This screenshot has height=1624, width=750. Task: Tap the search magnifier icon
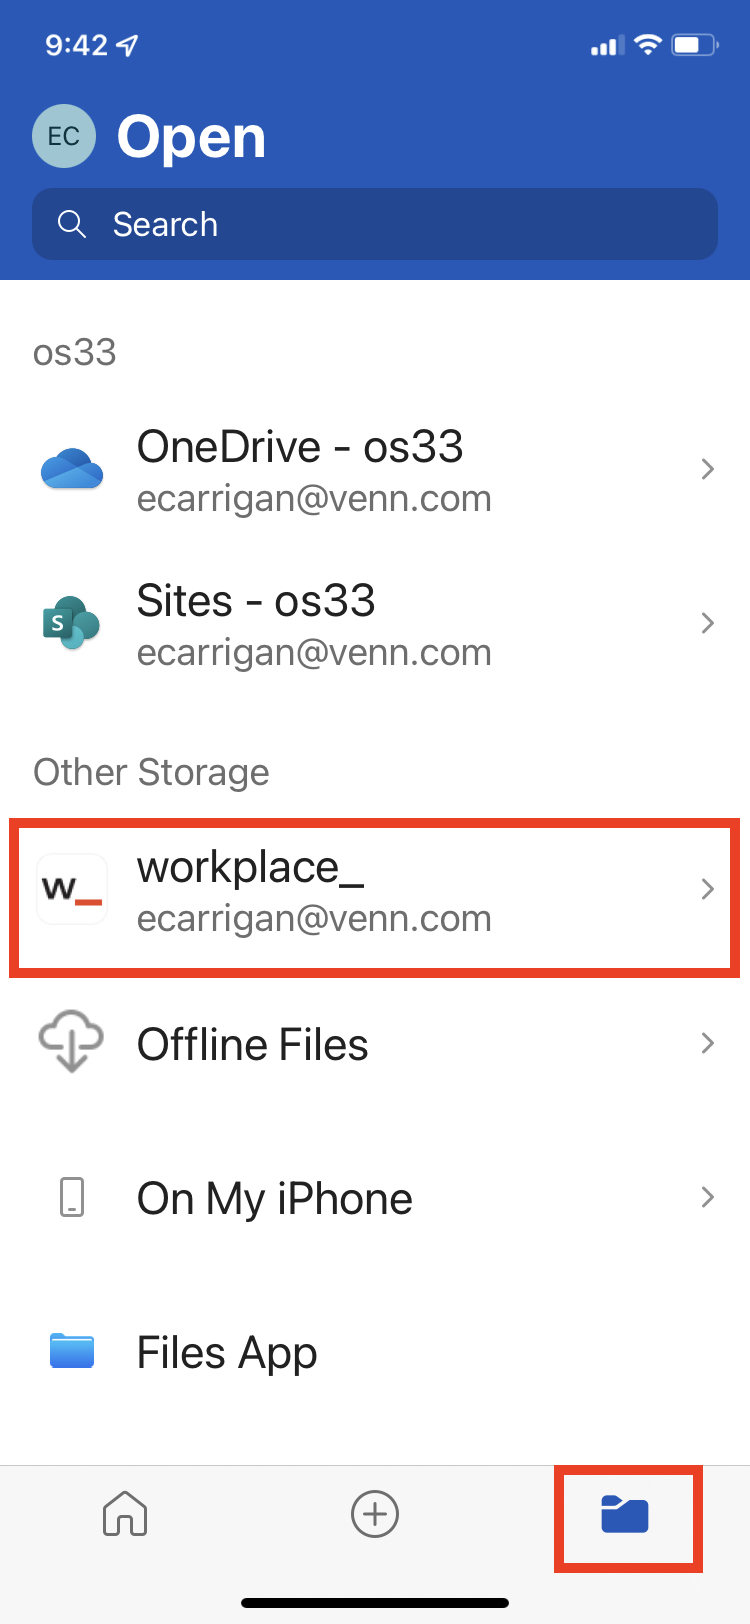(72, 224)
